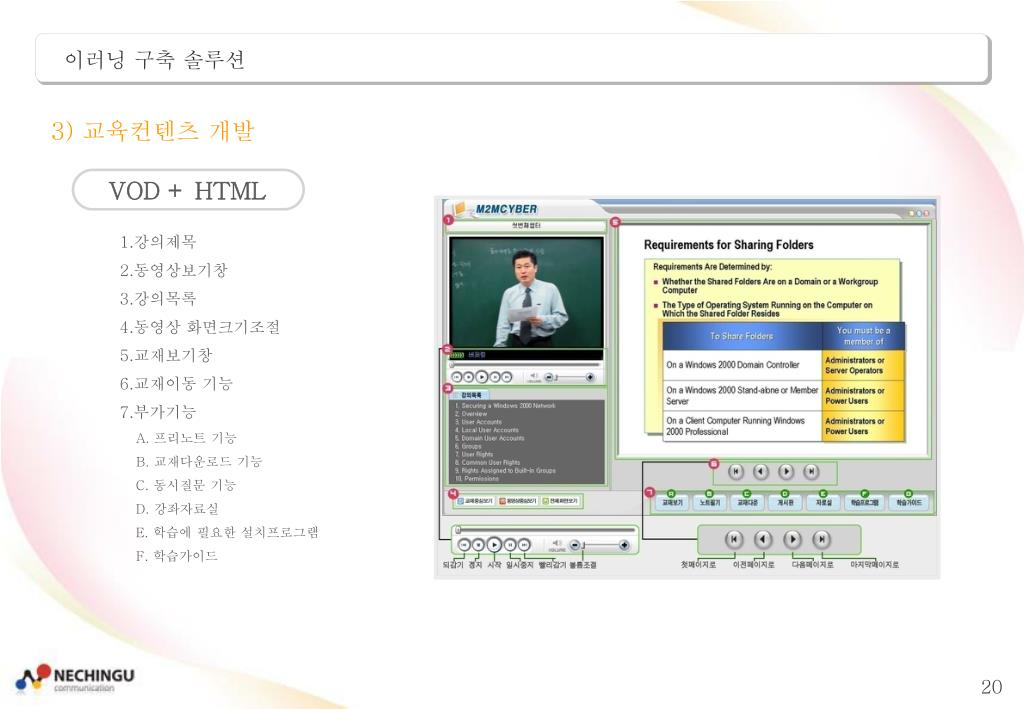Switch to 전체화면보기 full-screen view
Viewport: 1024px width, 709px height.
click(x=560, y=501)
